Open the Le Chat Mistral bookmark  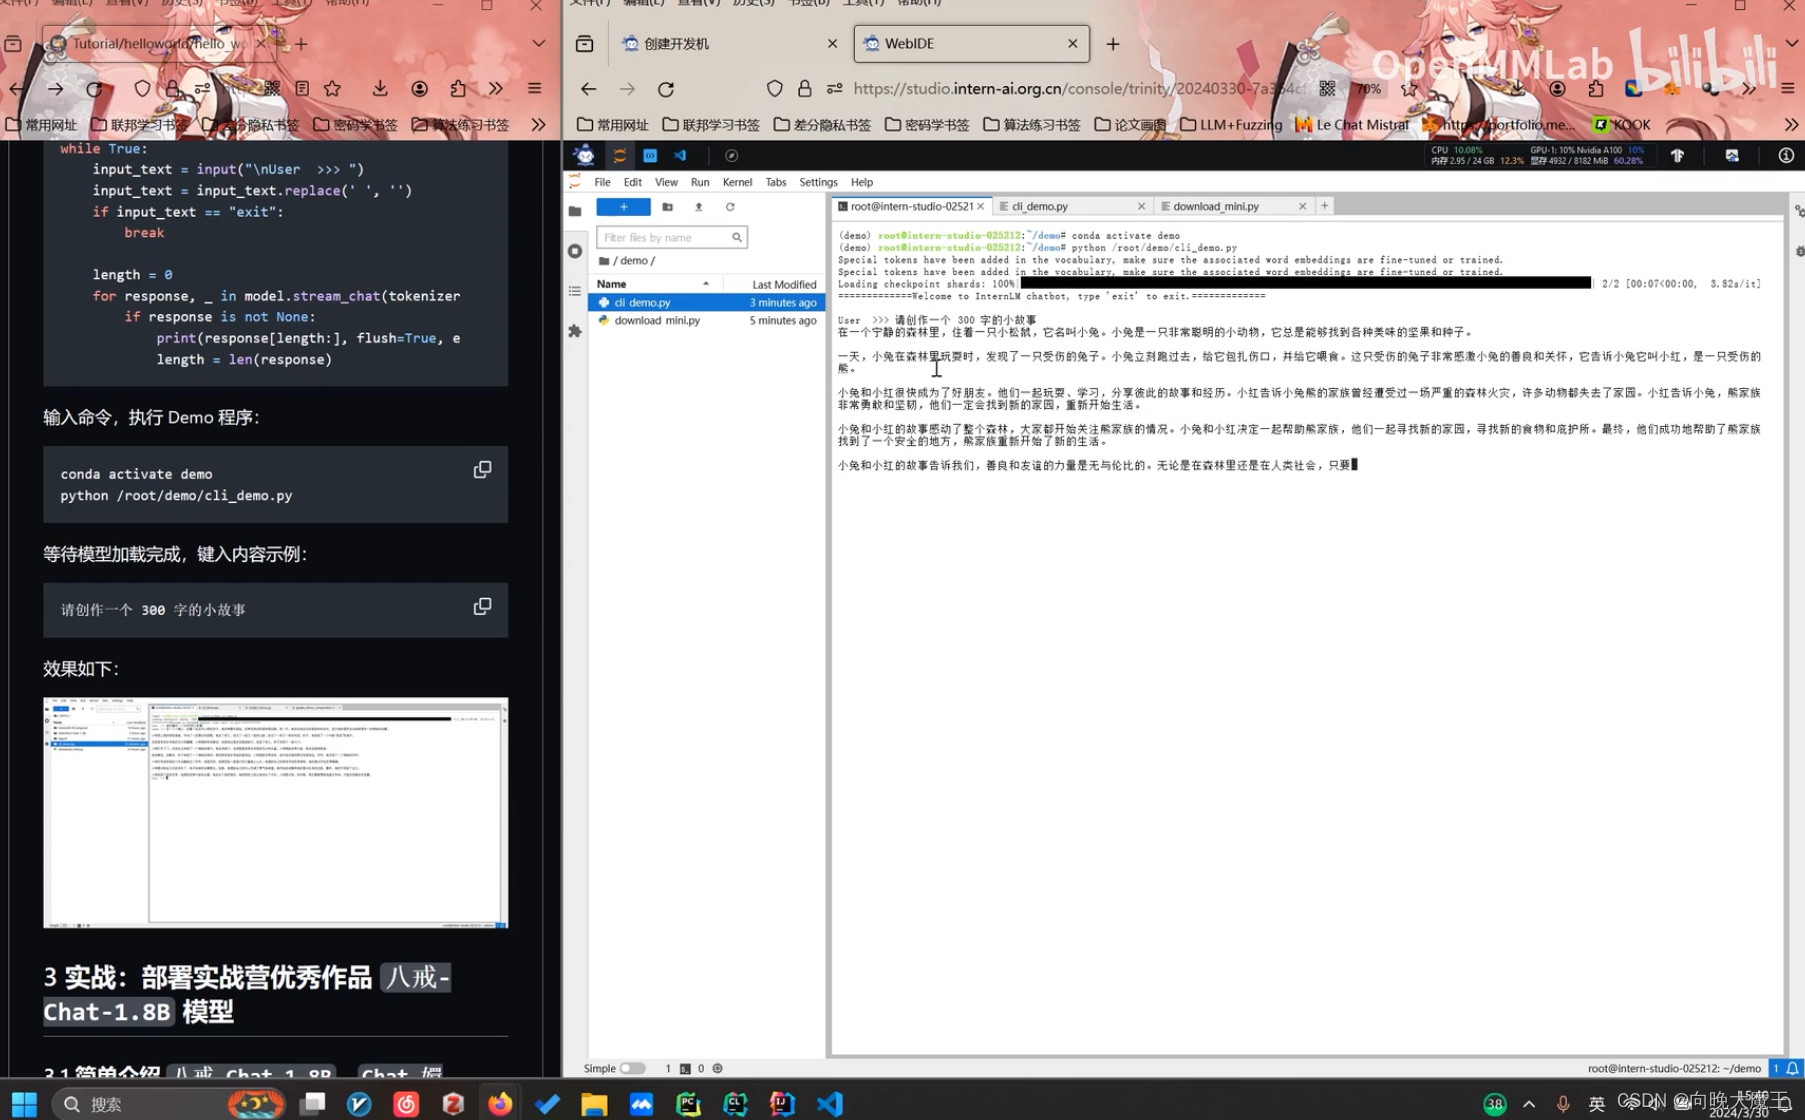(1352, 125)
